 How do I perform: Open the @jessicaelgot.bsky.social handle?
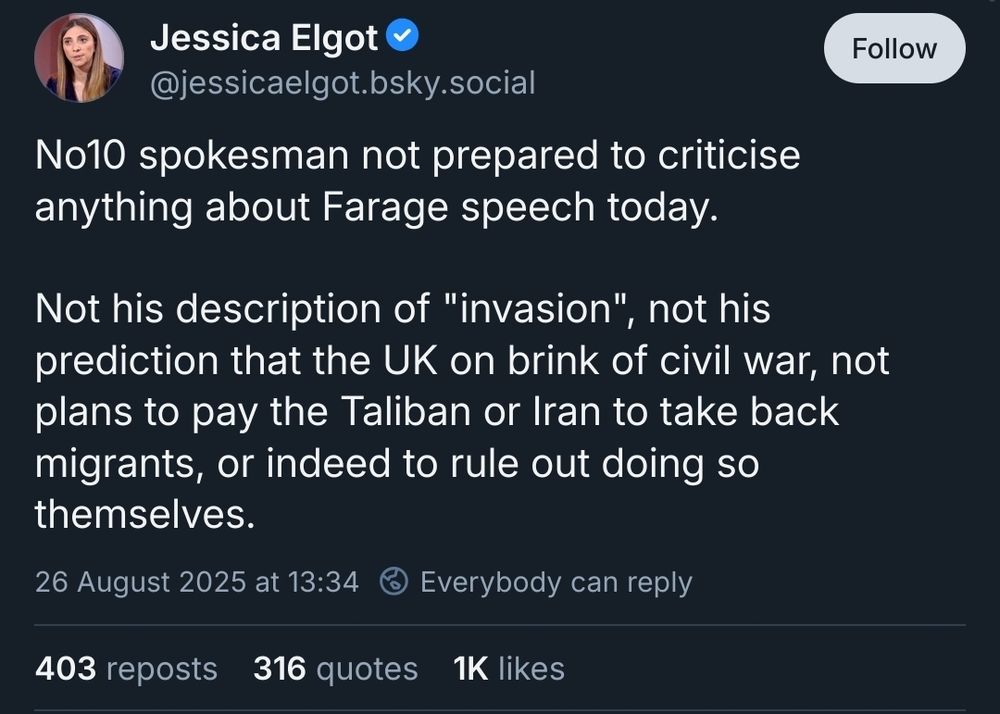point(343,84)
